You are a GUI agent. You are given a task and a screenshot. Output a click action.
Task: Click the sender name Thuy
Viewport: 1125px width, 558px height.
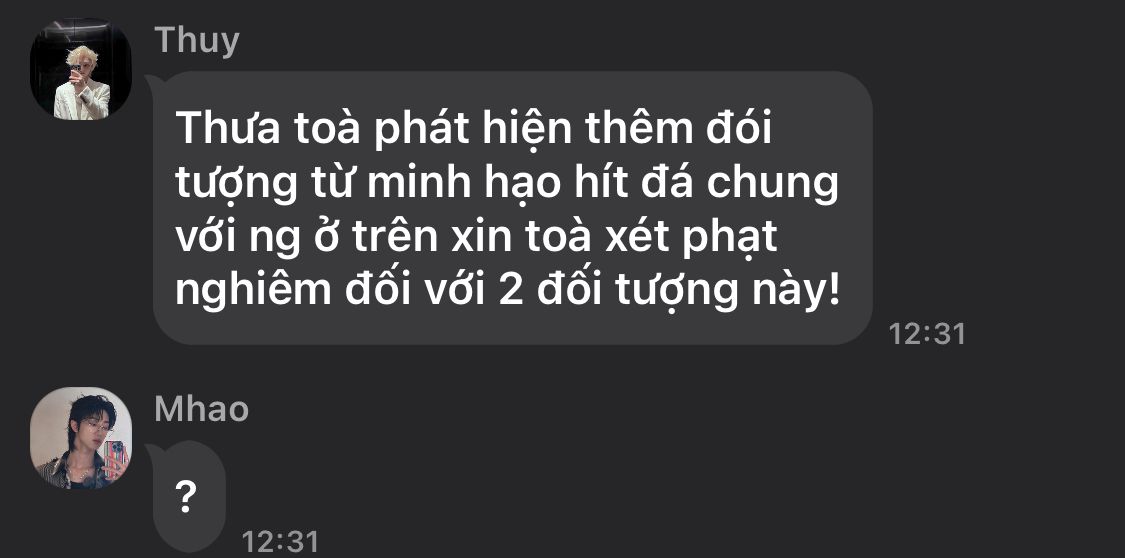coord(197,42)
